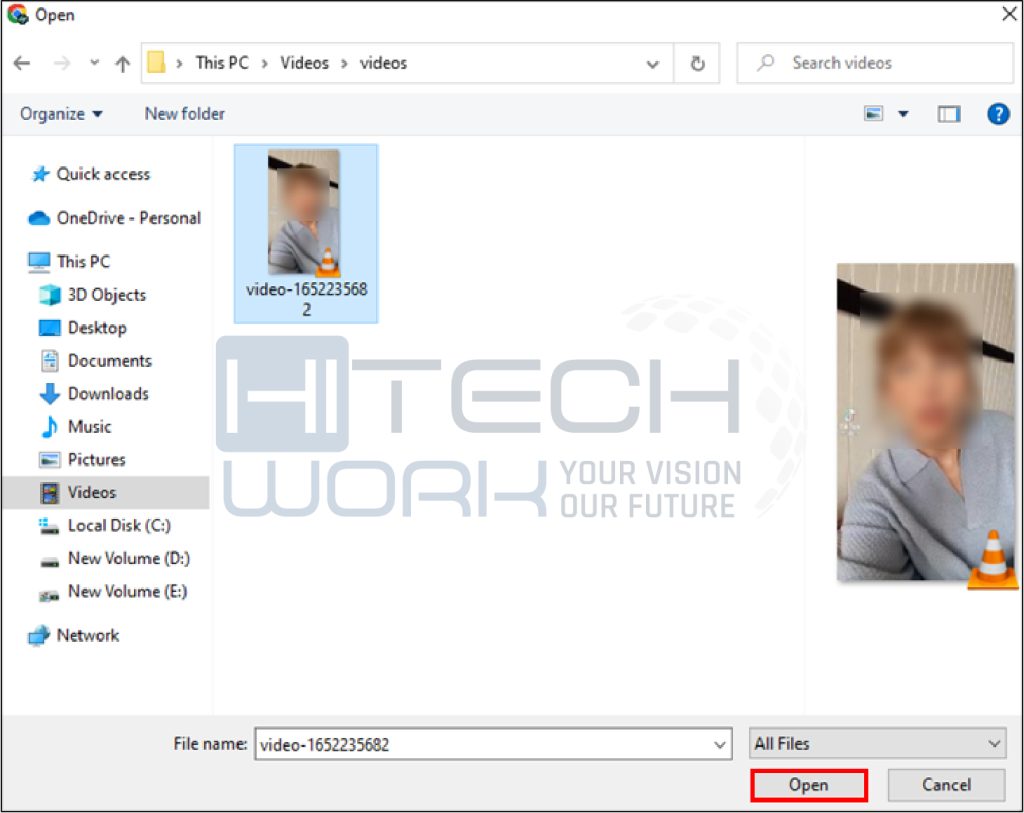Open Desktop in the sidebar
This screenshot has height=813, width=1024.
click(82, 327)
